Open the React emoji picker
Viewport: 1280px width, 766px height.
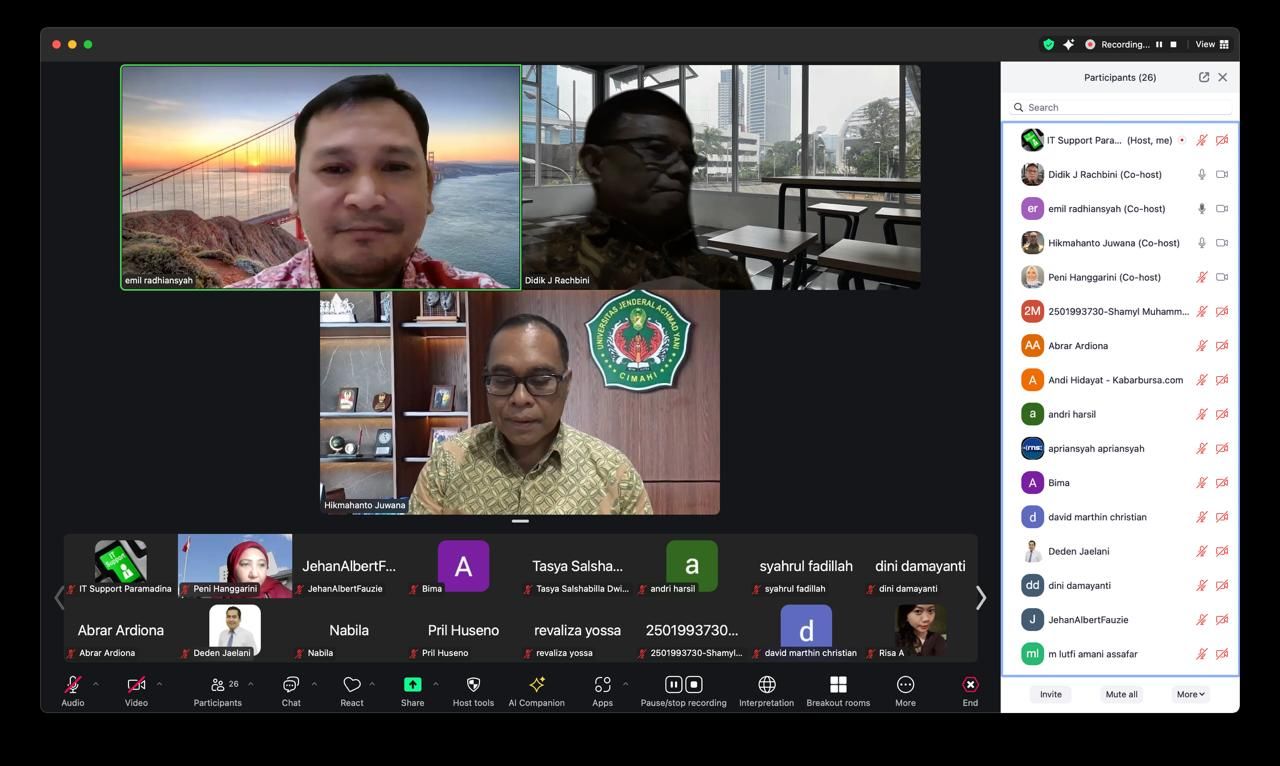352,690
